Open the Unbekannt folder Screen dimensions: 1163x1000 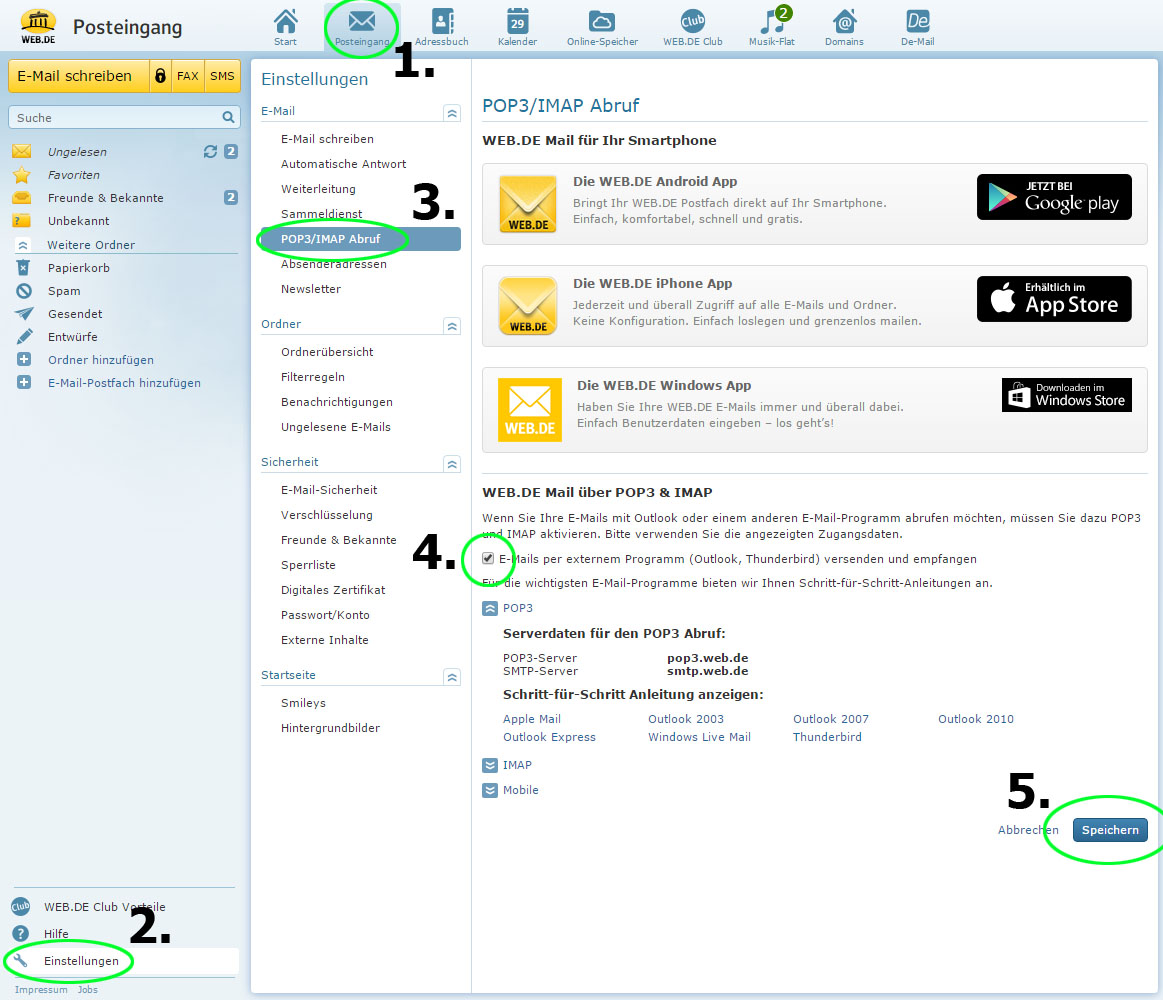(79, 220)
